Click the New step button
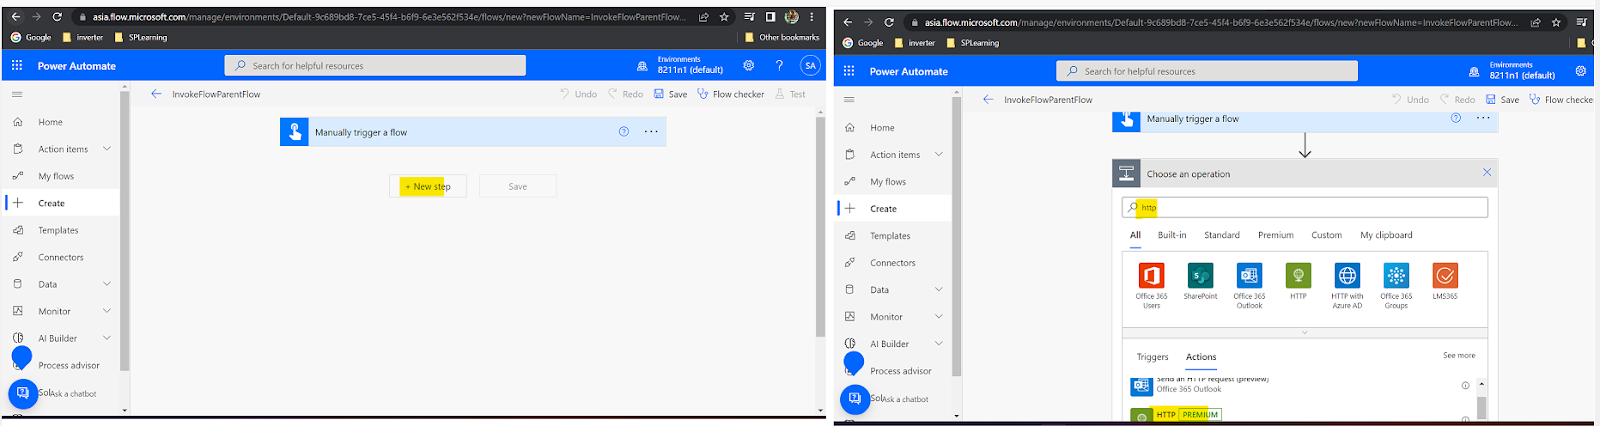The image size is (1600, 426). (x=428, y=186)
